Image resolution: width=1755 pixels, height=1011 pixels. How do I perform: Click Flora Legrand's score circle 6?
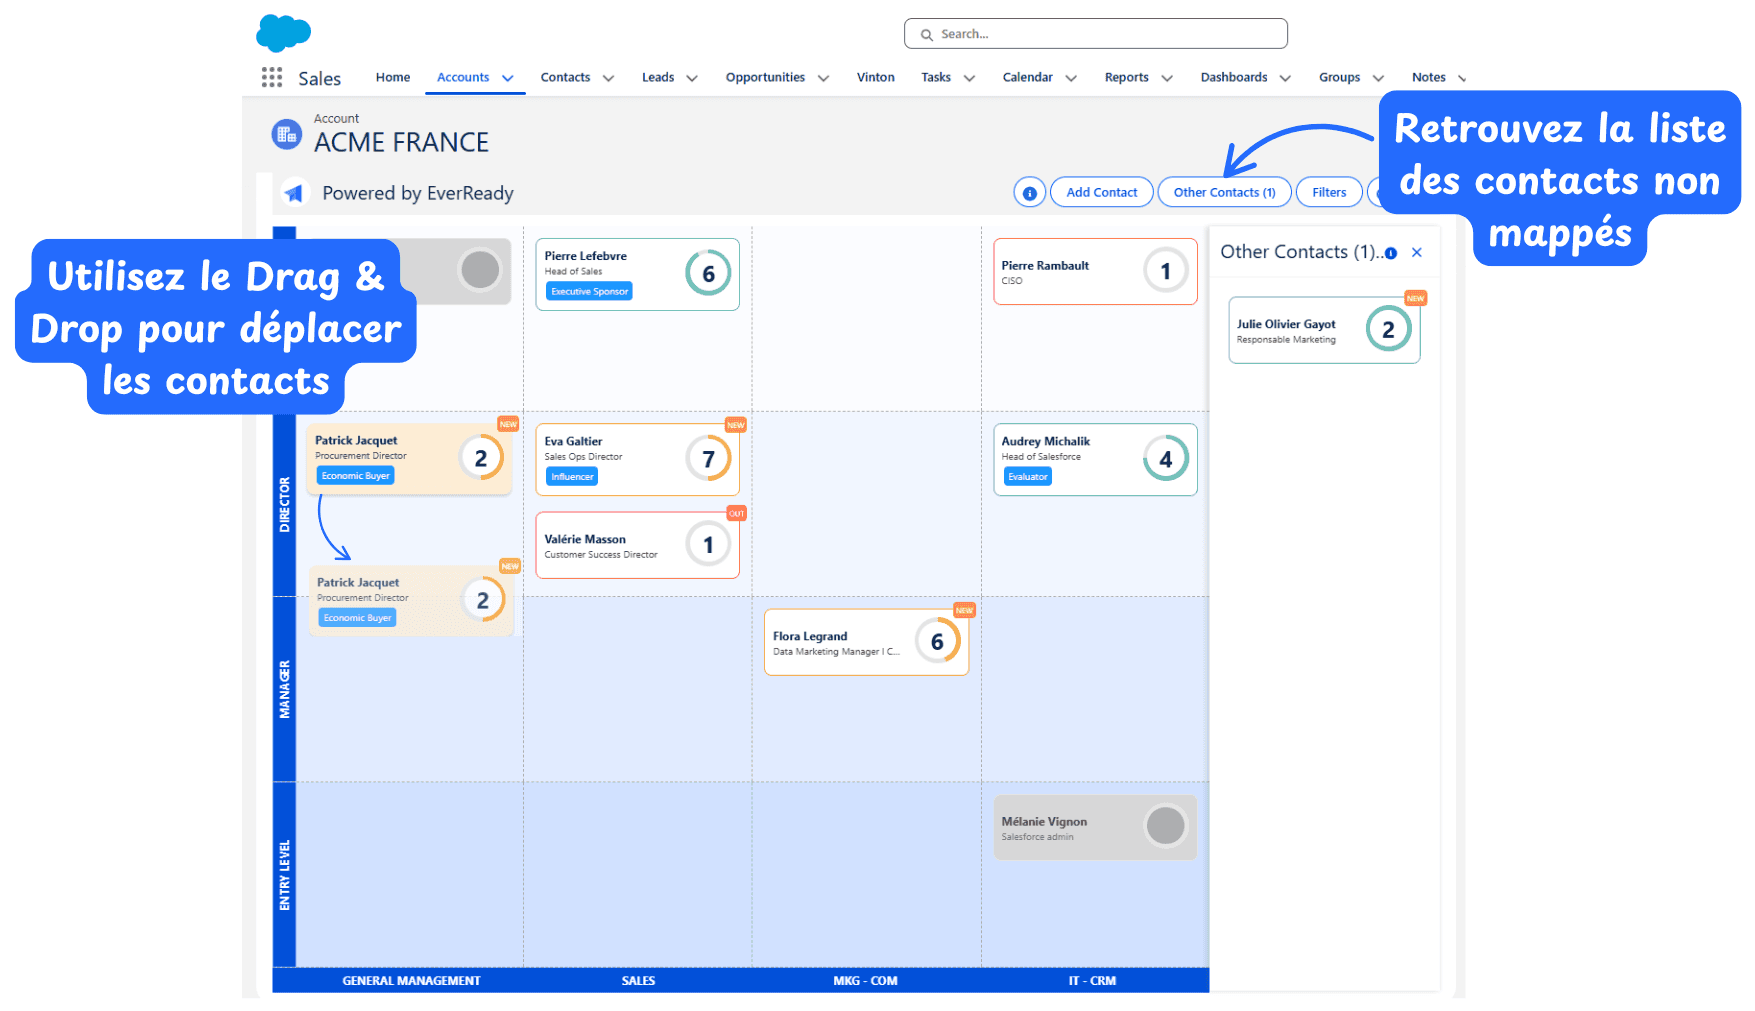937,642
